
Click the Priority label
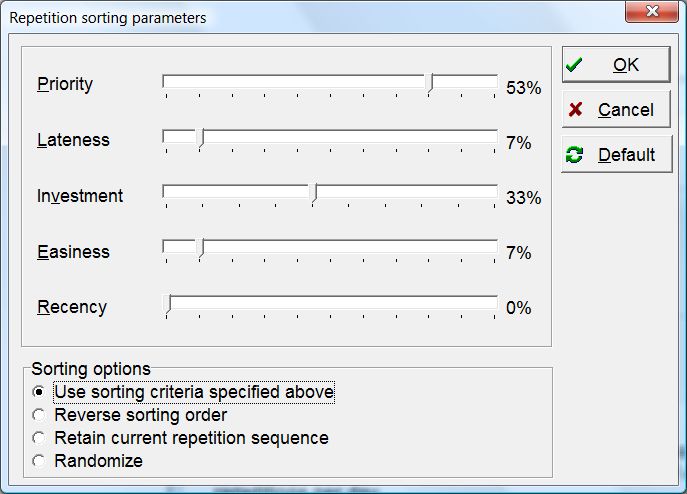pos(65,84)
